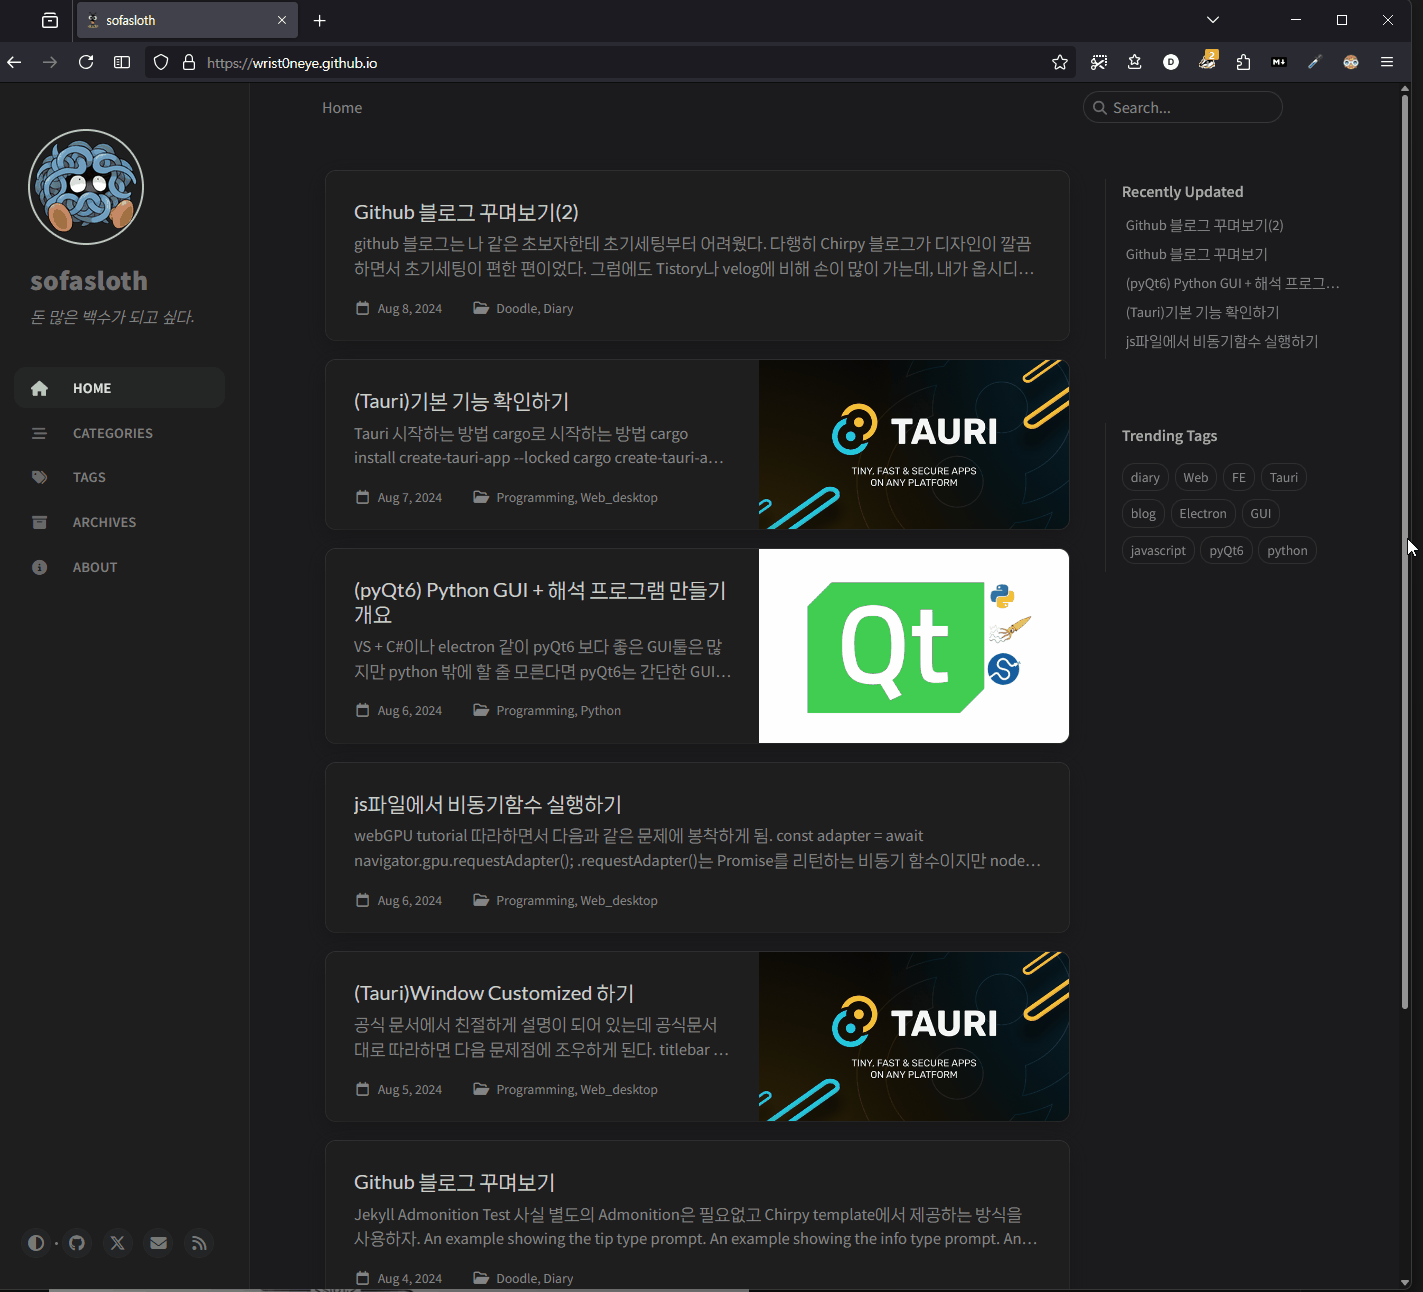Image resolution: width=1423 pixels, height=1292 pixels.
Task: Click the Dark Reader extension icon
Action: [1351, 62]
